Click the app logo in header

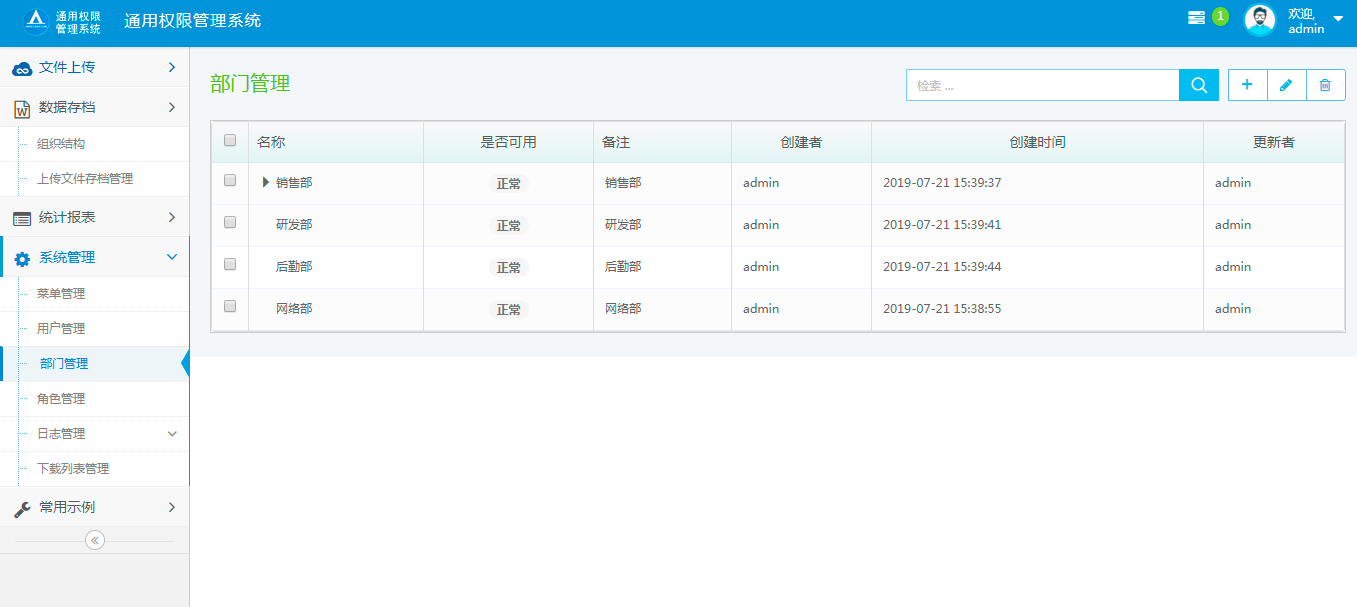point(62,21)
